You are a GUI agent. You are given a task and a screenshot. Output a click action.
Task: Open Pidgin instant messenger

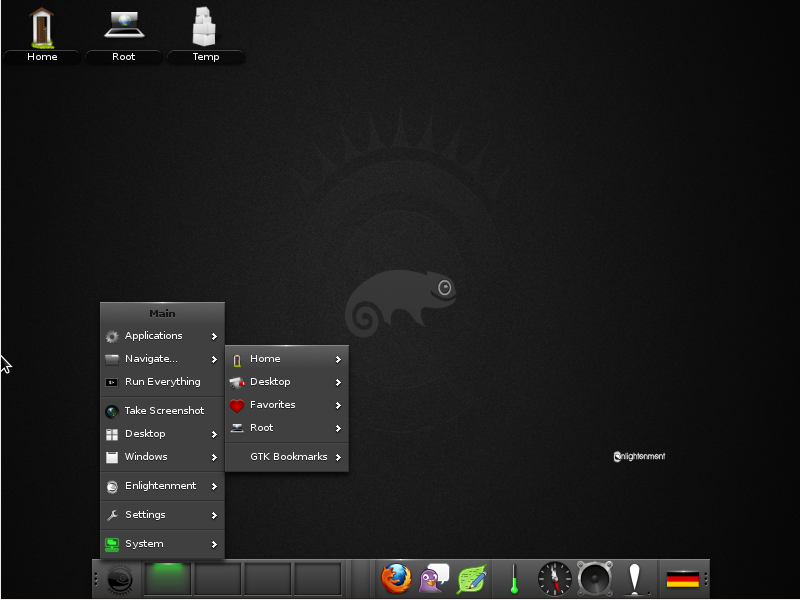click(433, 578)
